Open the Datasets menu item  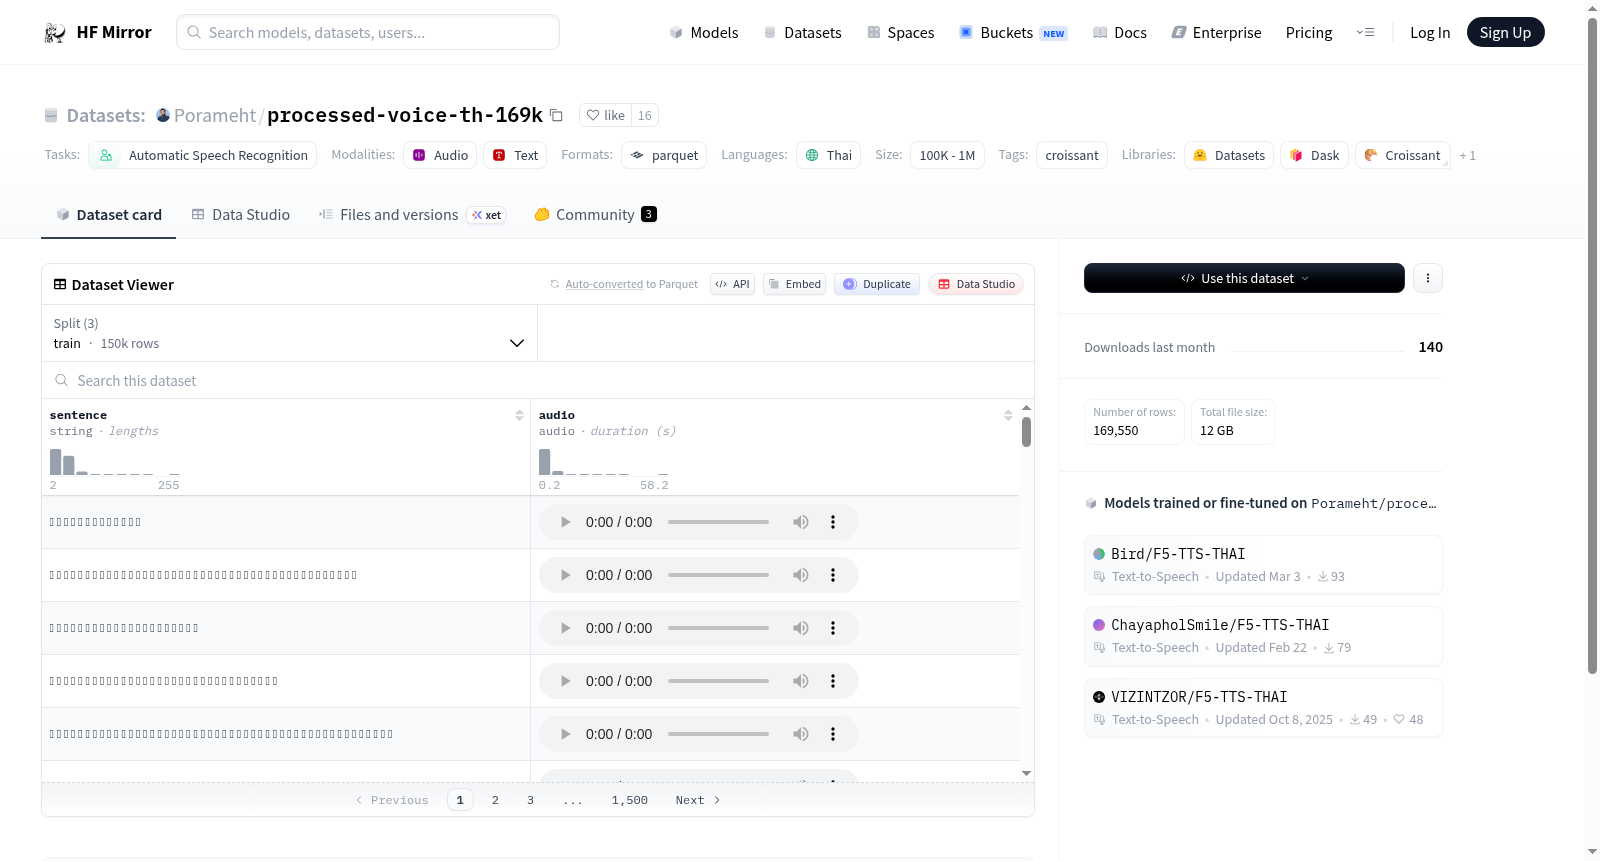coord(803,33)
